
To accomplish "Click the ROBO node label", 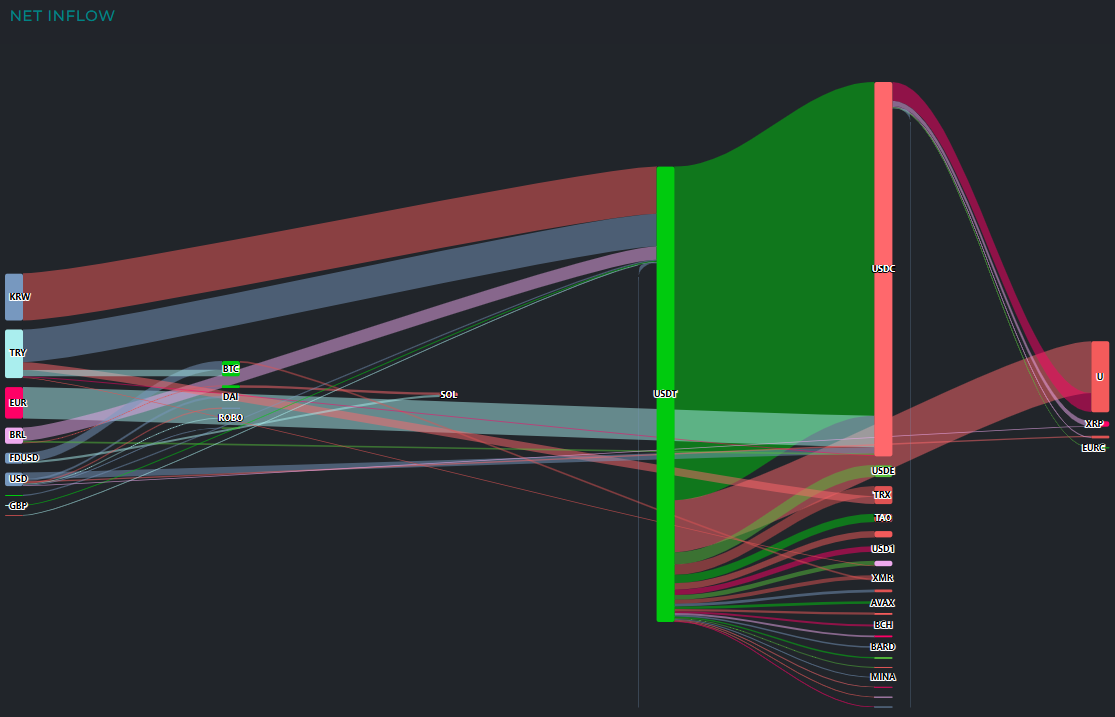I will click(231, 418).
